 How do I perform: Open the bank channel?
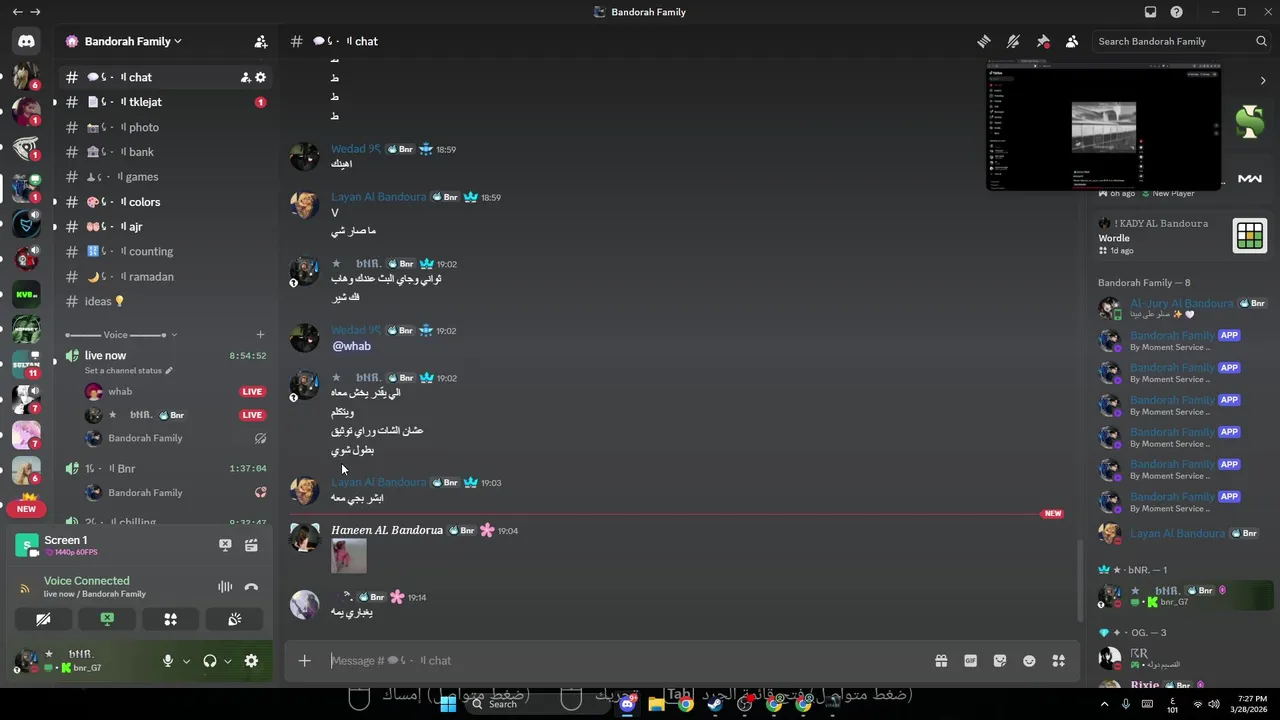[166, 152]
